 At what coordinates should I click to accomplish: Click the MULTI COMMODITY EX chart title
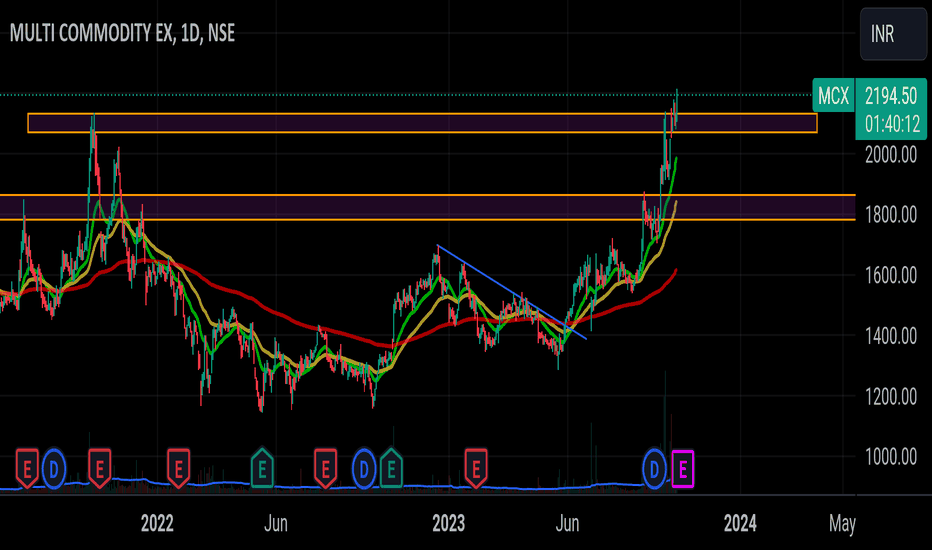tap(122, 33)
